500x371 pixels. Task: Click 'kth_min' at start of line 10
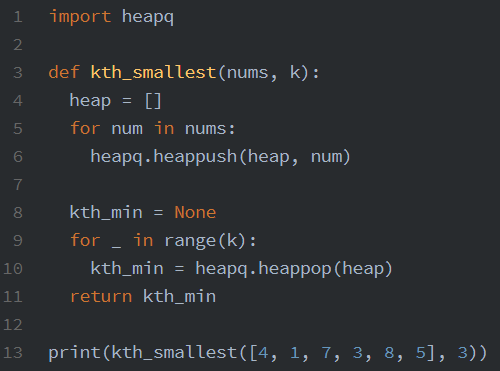click(127, 268)
